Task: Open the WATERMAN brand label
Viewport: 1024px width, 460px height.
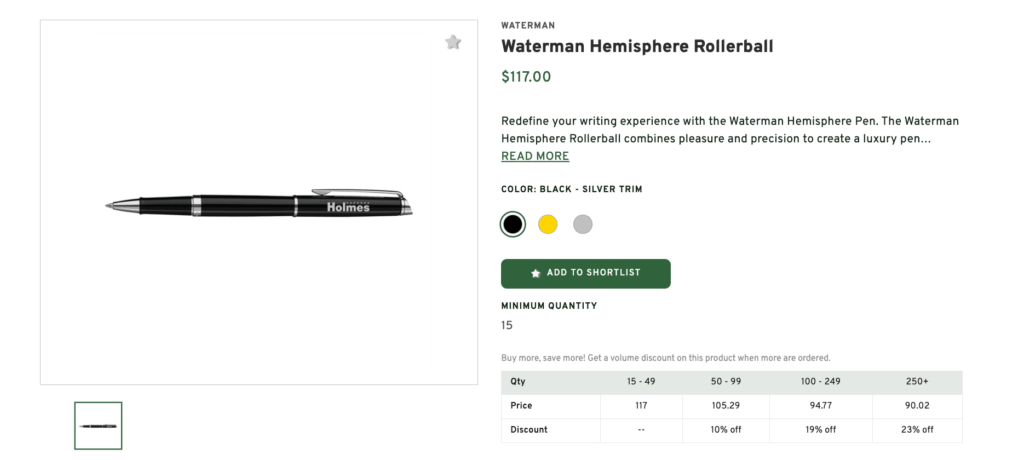Action: tap(528, 25)
